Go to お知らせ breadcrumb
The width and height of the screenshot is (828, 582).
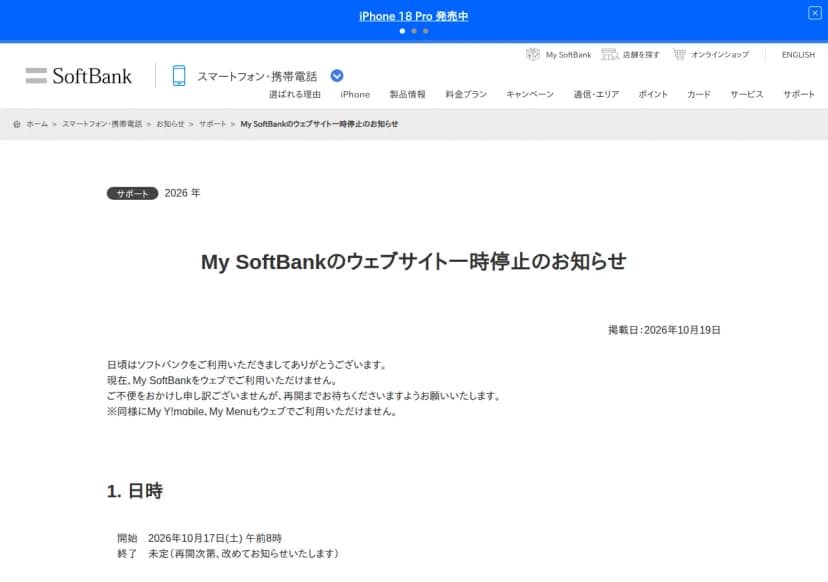(x=170, y=124)
